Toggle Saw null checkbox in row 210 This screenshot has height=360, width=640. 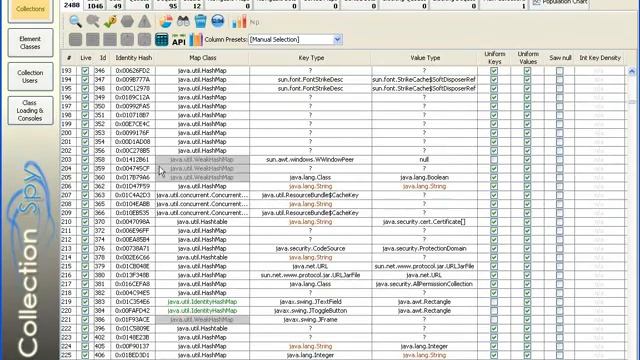coord(560,222)
